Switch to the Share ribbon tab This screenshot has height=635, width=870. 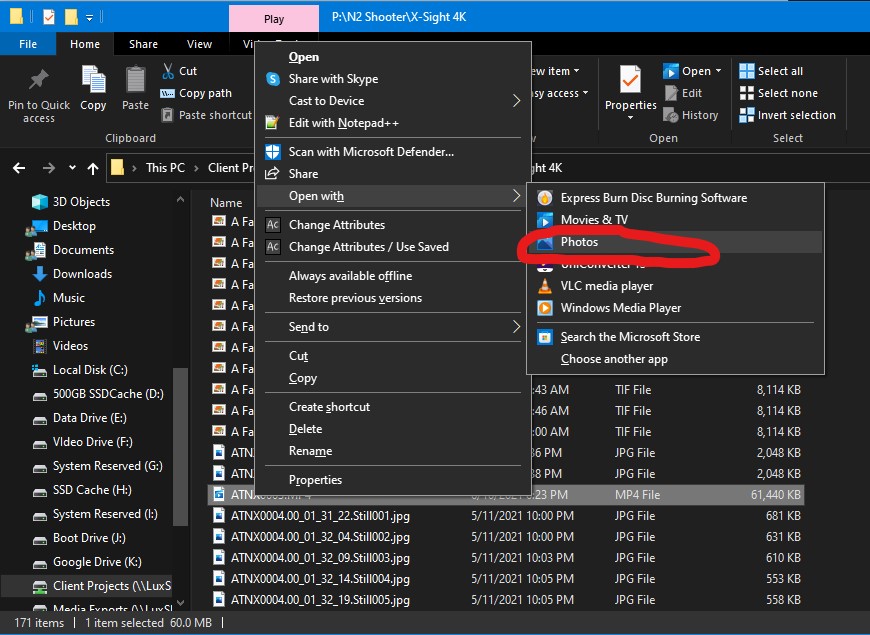pos(143,44)
